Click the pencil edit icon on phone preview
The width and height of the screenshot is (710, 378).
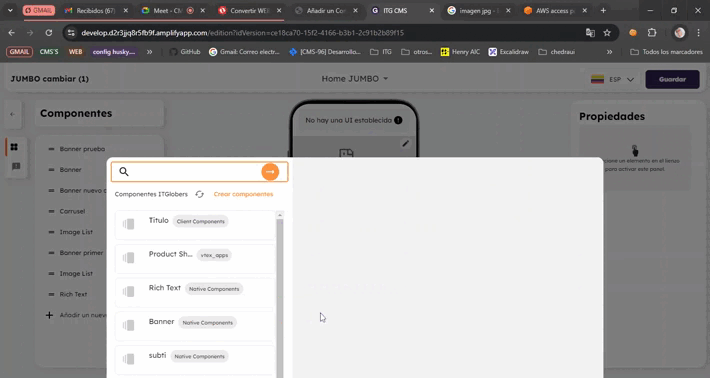click(x=405, y=144)
